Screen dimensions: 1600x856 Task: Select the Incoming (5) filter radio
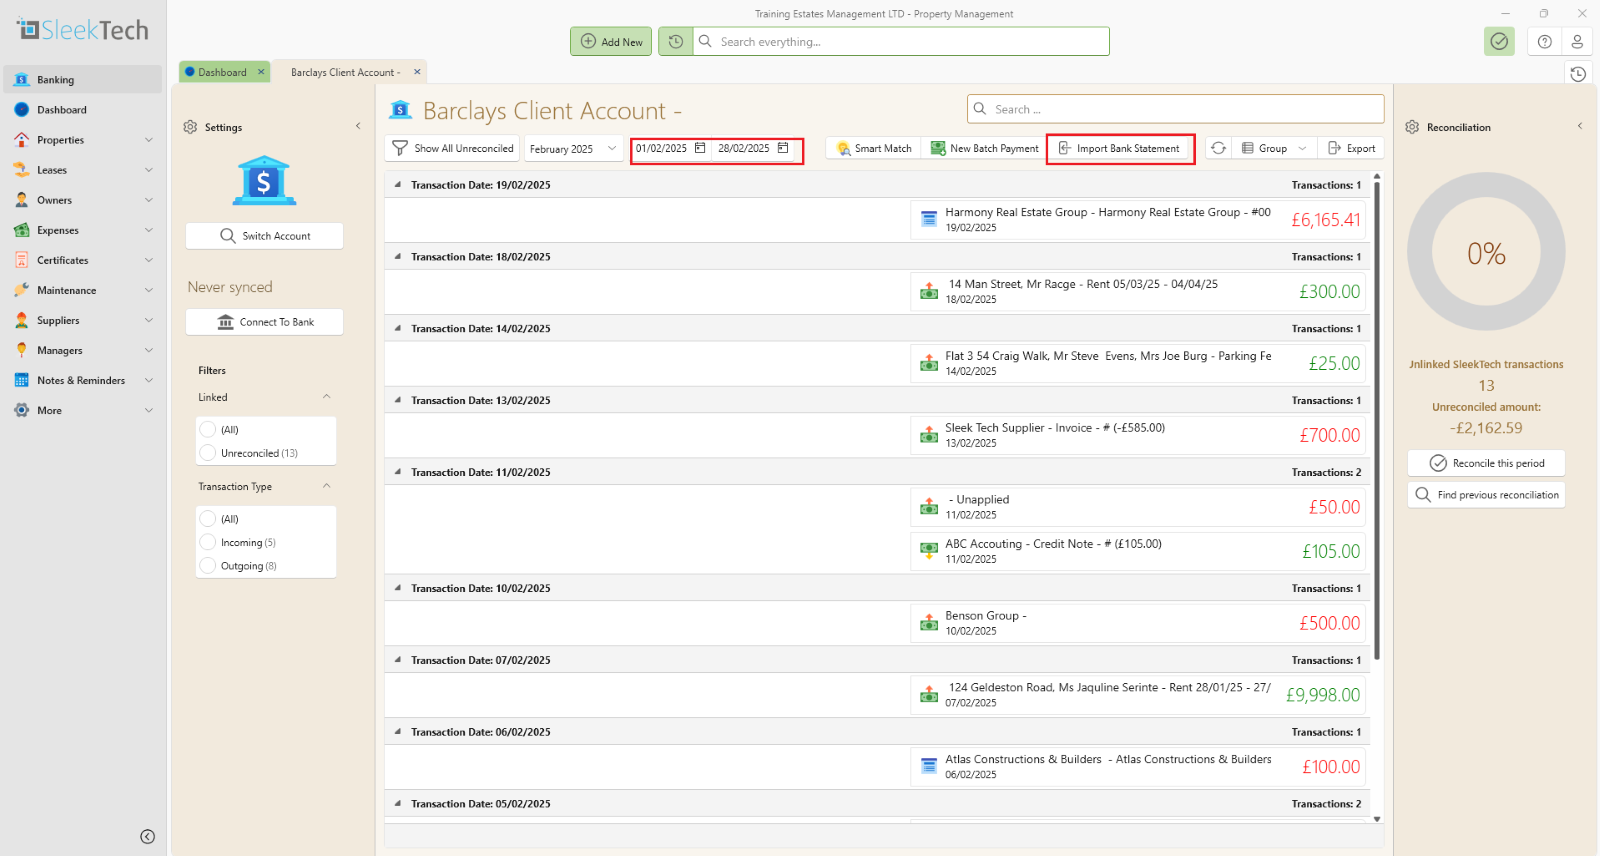click(208, 542)
